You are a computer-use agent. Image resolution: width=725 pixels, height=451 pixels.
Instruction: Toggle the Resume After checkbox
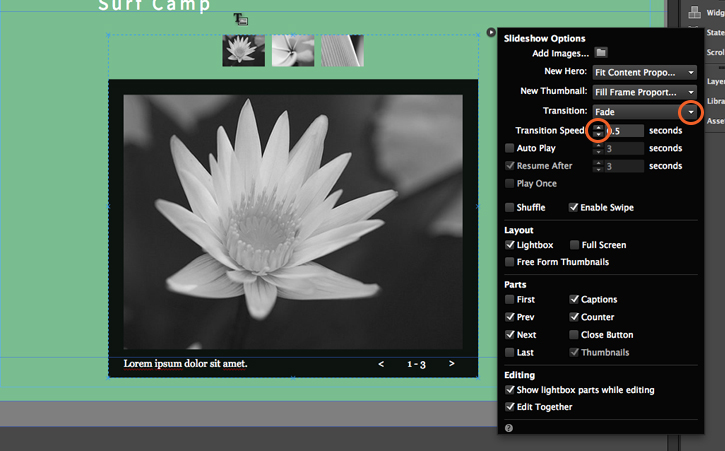pyautogui.click(x=510, y=166)
